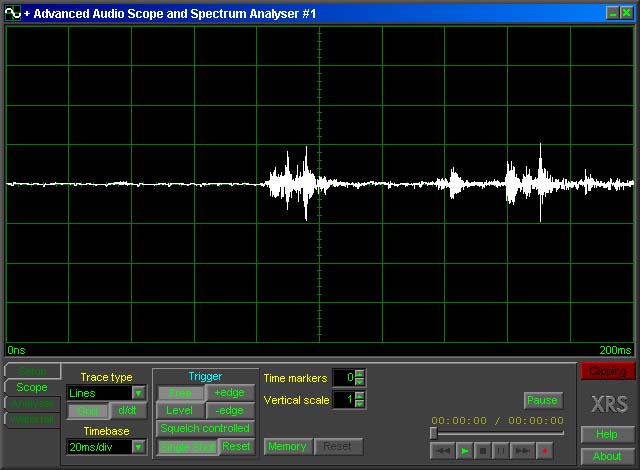Decrease Time markers with down arrow

click(x=360, y=382)
